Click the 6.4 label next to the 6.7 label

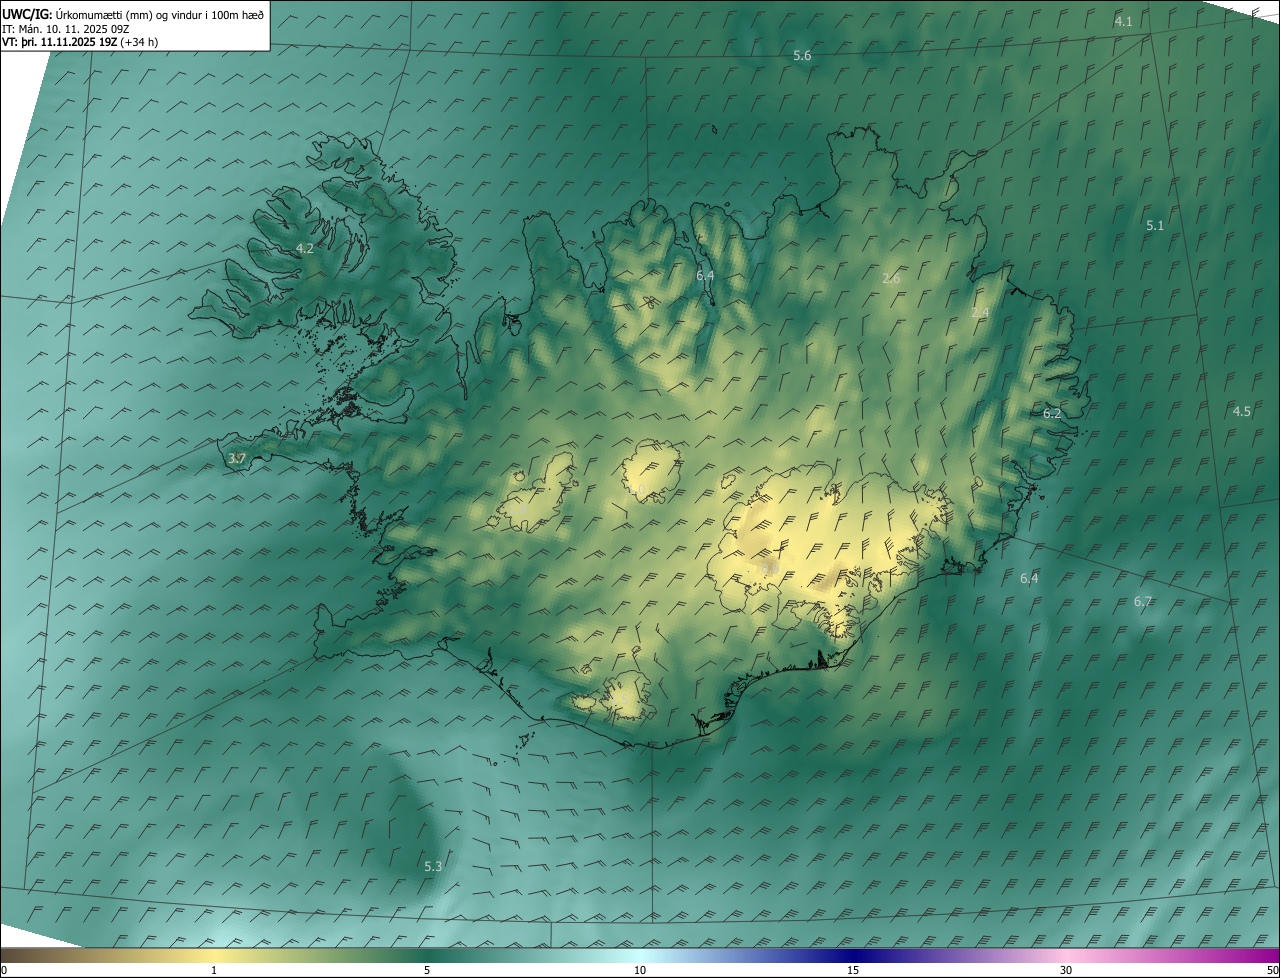pos(1029,578)
